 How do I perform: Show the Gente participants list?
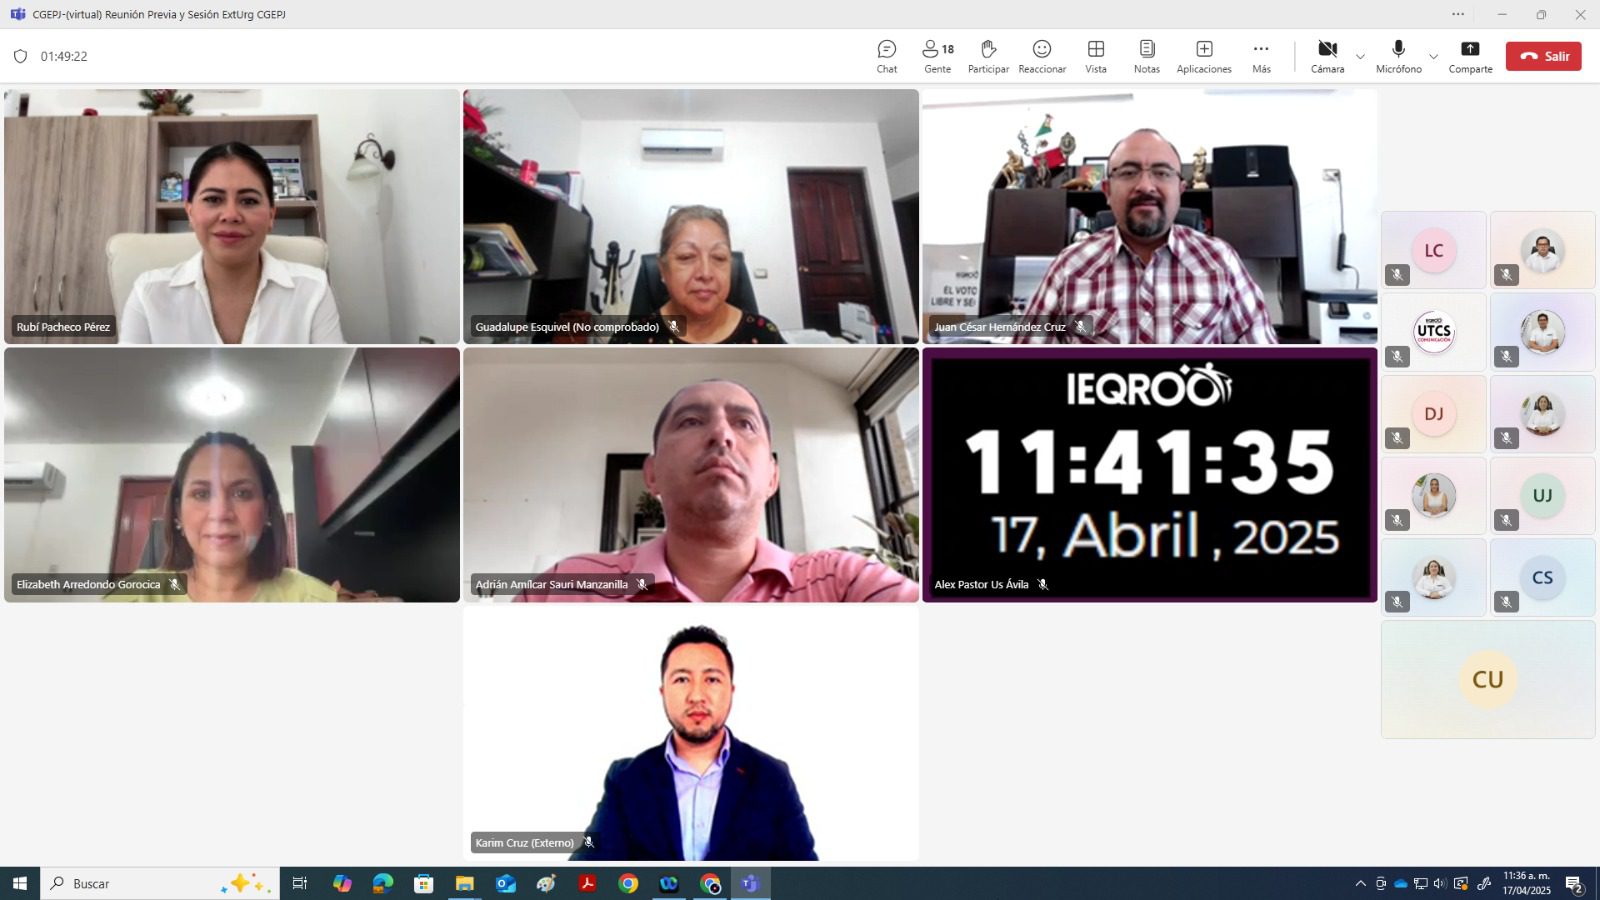tap(937, 57)
